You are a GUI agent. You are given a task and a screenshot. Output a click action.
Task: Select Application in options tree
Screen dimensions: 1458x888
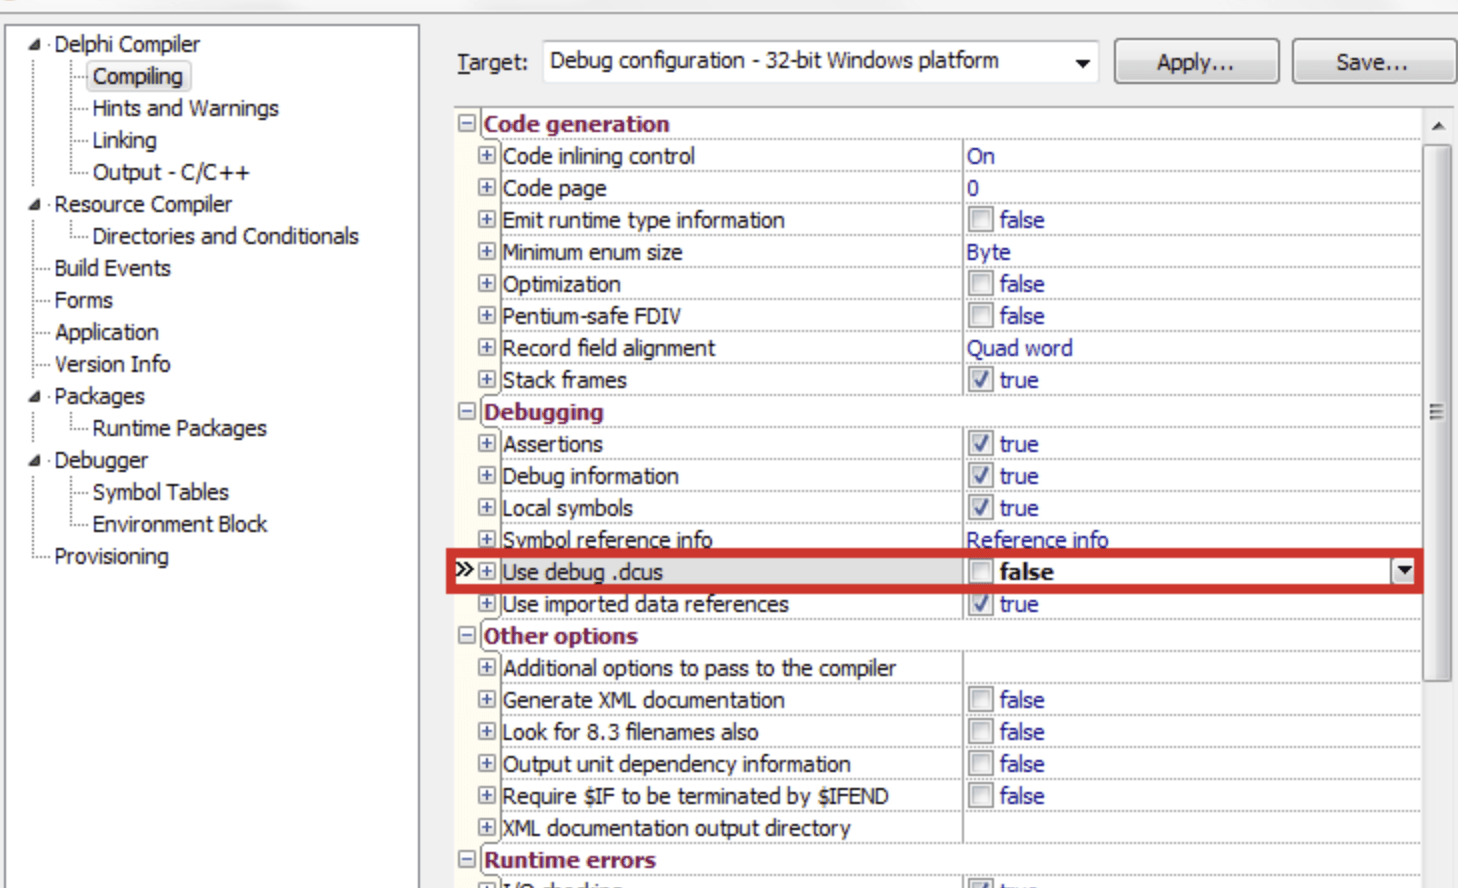point(106,332)
